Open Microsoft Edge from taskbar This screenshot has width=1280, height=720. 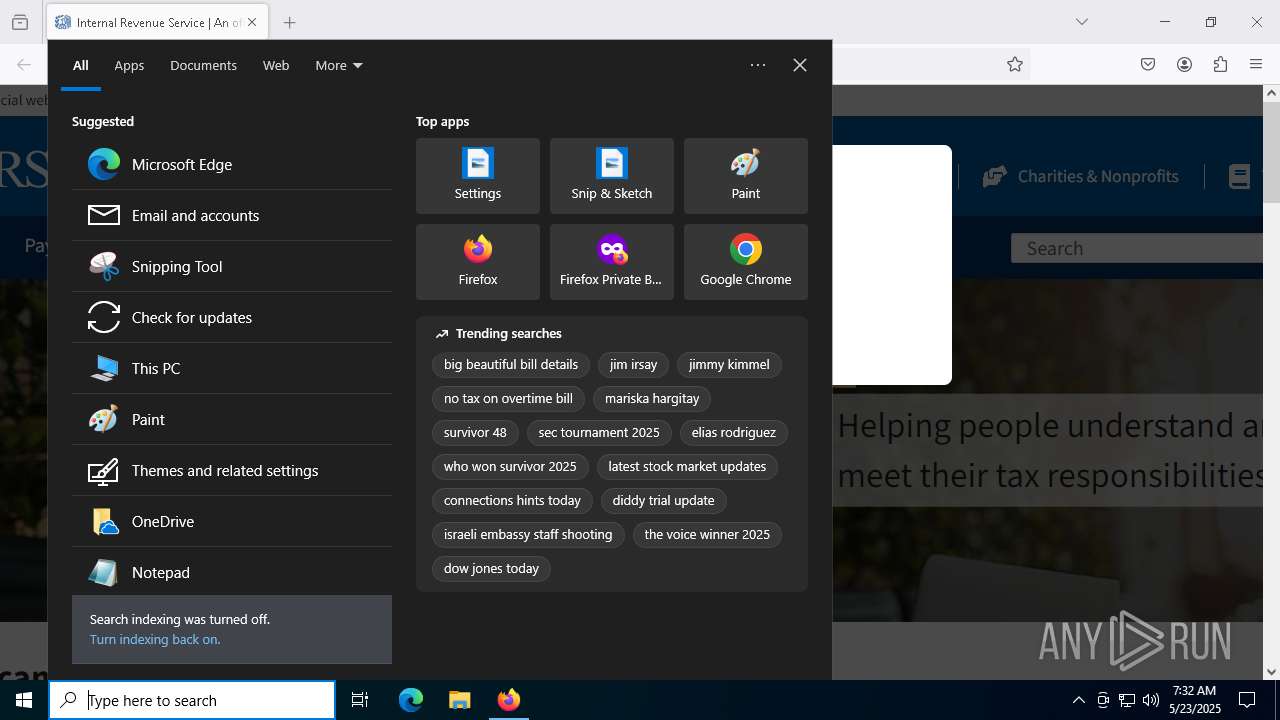411,700
